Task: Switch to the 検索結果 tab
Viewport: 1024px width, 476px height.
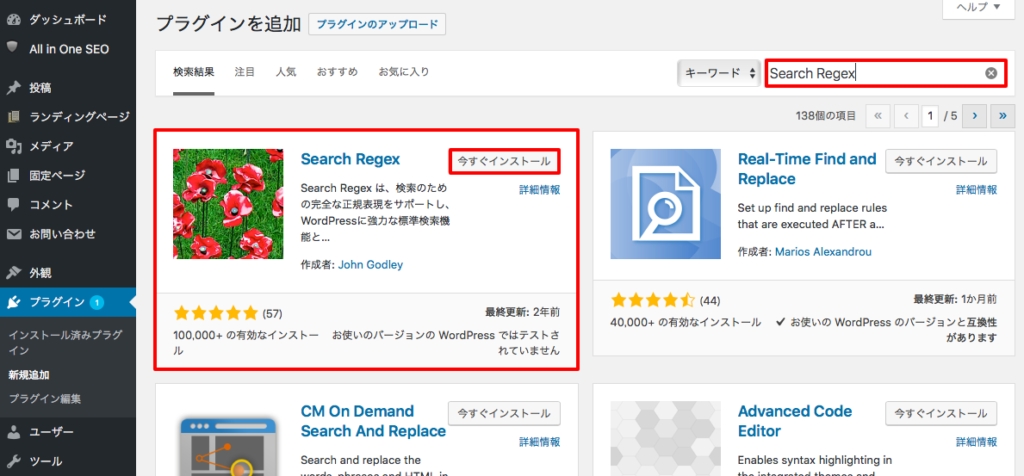Action: (193, 72)
